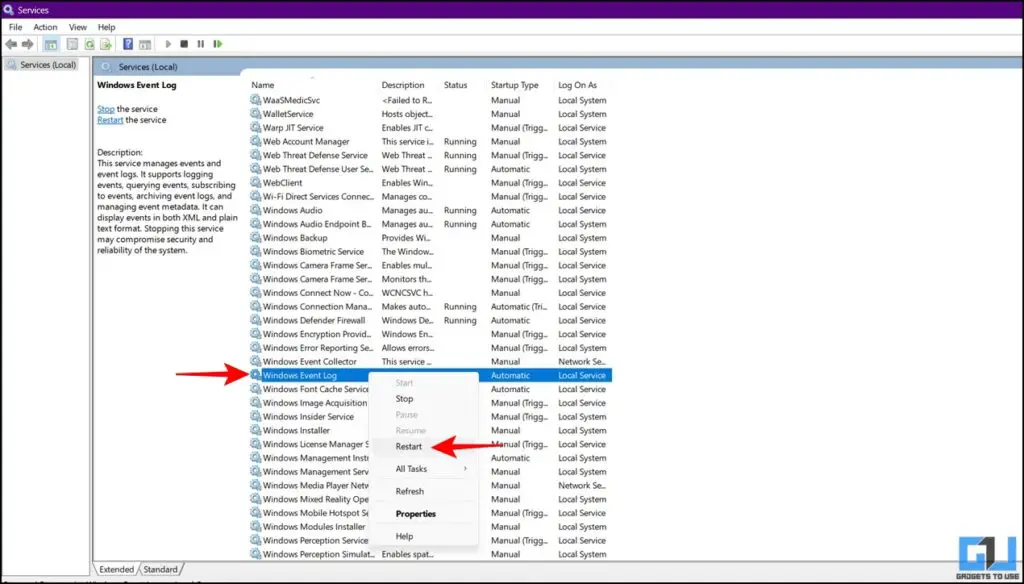Click the Refresh toolbar icon
The height and width of the screenshot is (584, 1024).
pyautogui.click(x=90, y=44)
